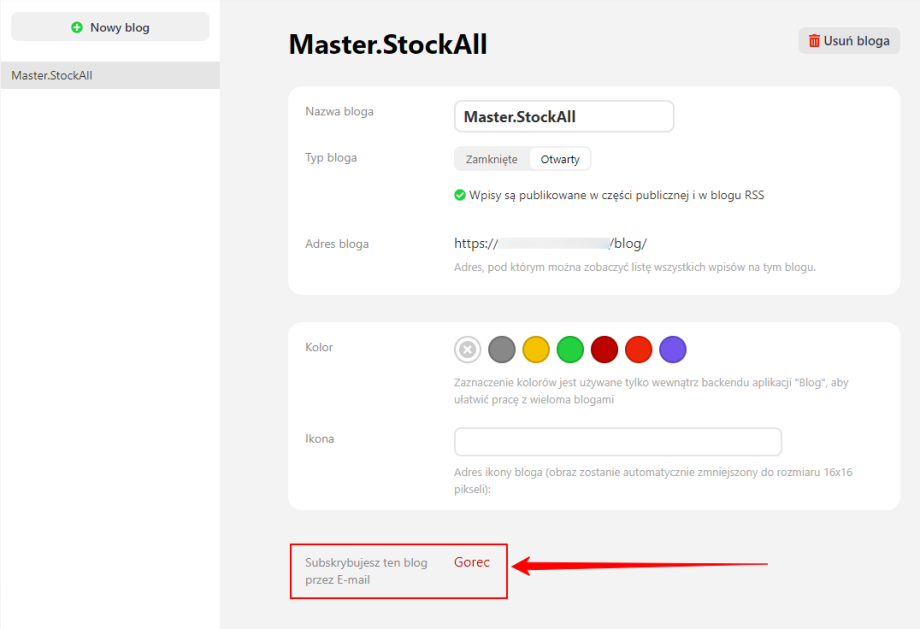The height and width of the screenshot is (629, 920).
Task: Click the green checkmark status icon
Action: pyautogui.click(x=460, y=195)
